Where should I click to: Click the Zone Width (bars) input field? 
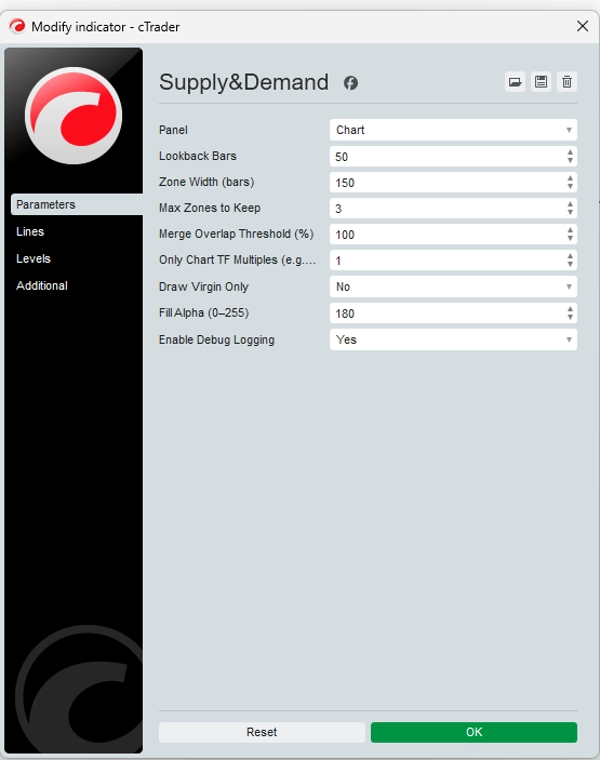[445, 183]
